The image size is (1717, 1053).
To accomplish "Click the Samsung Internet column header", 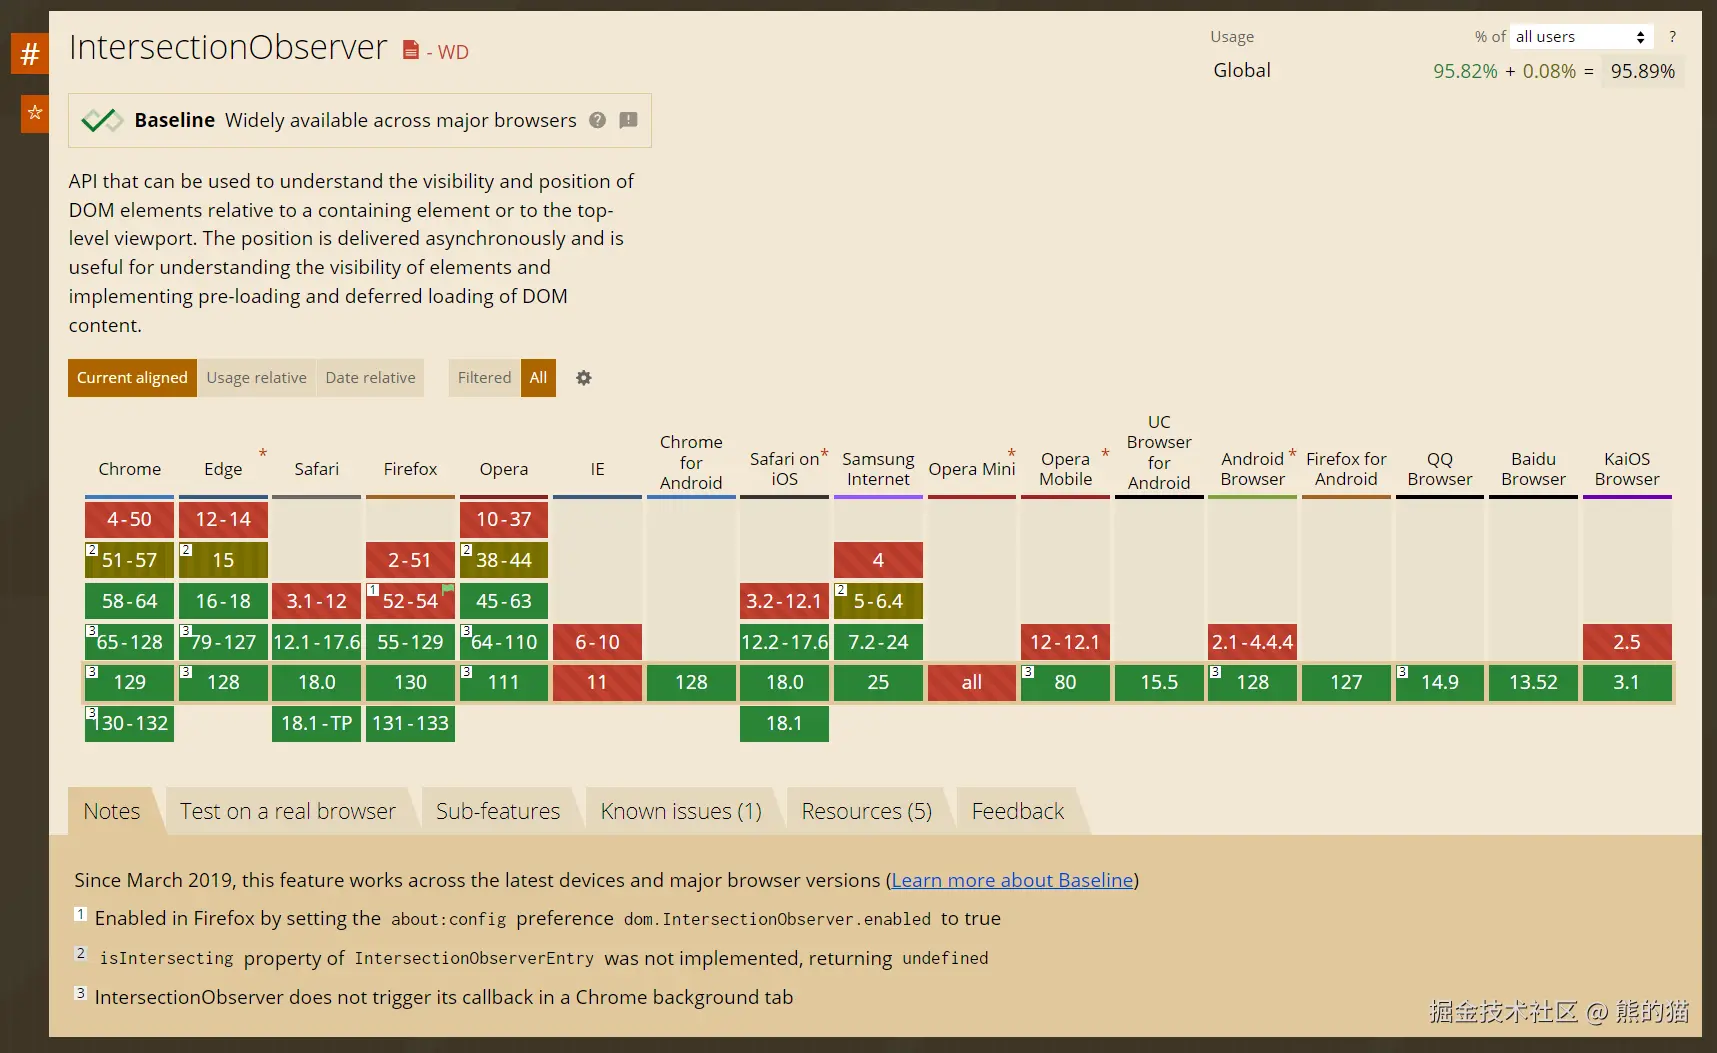I will (878, 469).
